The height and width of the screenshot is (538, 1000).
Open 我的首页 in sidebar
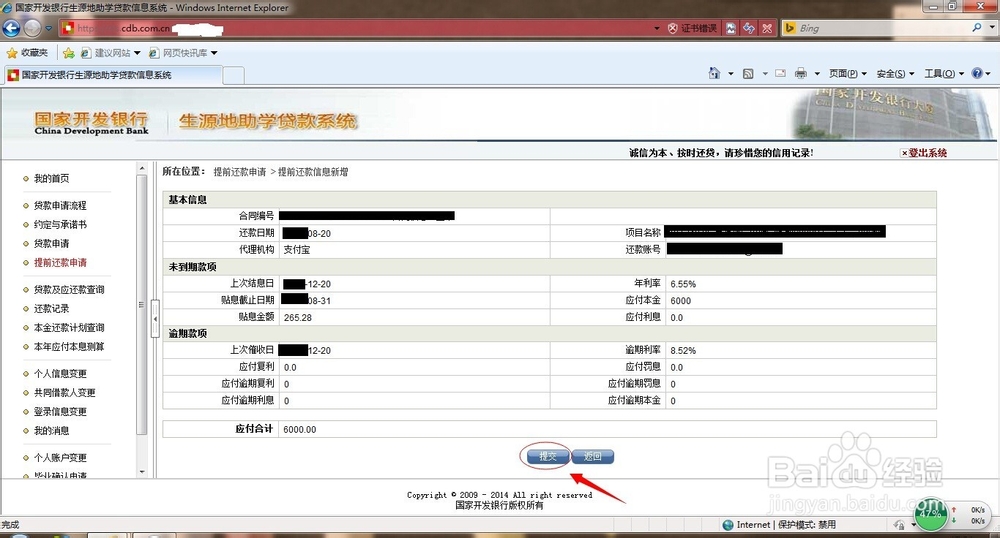point(51,178)
